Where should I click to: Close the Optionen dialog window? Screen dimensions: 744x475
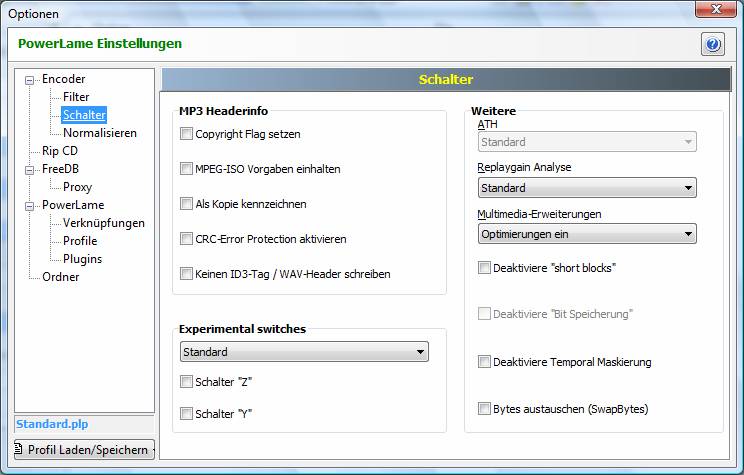(x=716, y=9)
